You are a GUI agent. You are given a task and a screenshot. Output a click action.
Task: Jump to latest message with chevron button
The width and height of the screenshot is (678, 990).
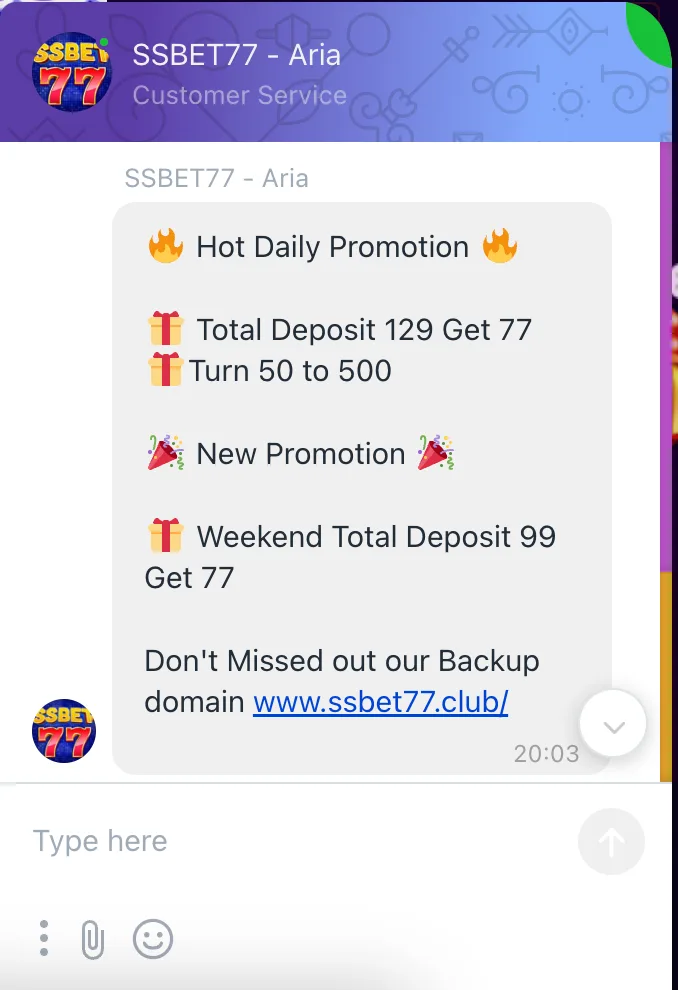click(x=613, y=724)
